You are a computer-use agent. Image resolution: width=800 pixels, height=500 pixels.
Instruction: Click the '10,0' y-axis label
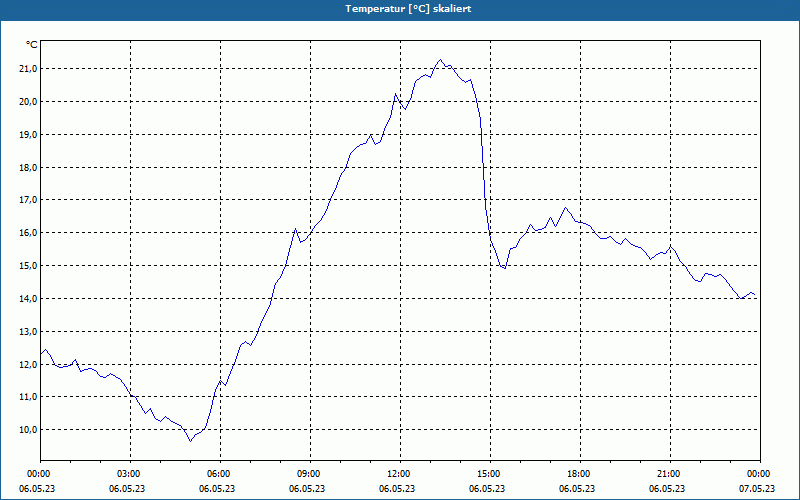coord(29,430)
